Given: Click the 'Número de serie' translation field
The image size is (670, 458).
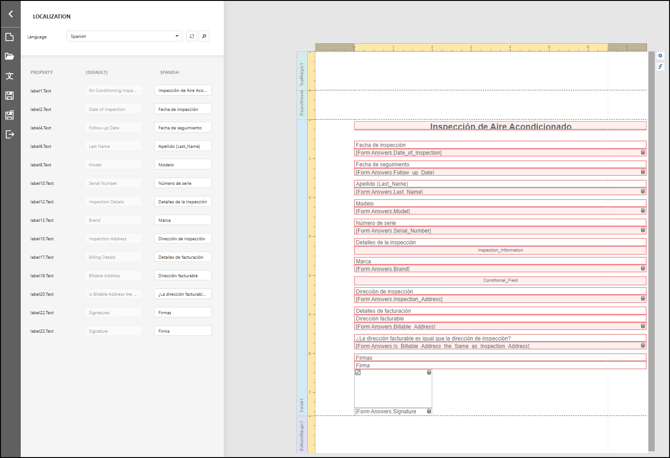Looking at the screenshot, I should click(183, 183).
